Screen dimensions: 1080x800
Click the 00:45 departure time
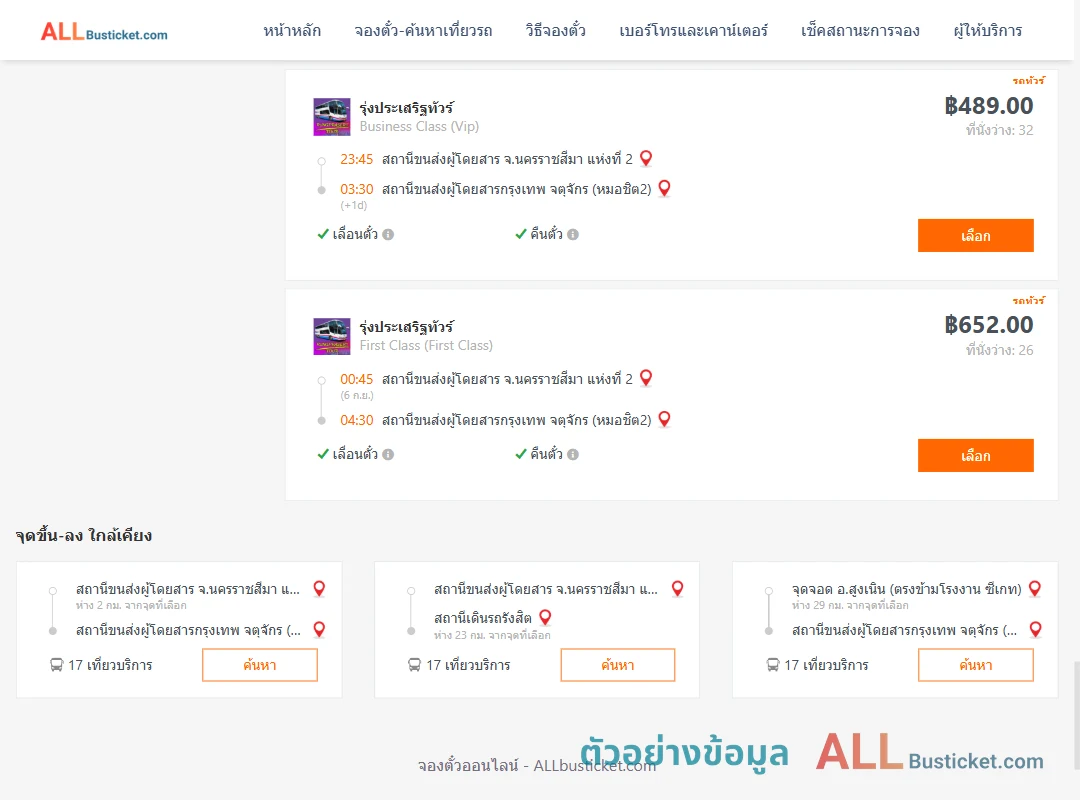pyautogui.click(x=356, y=379)
